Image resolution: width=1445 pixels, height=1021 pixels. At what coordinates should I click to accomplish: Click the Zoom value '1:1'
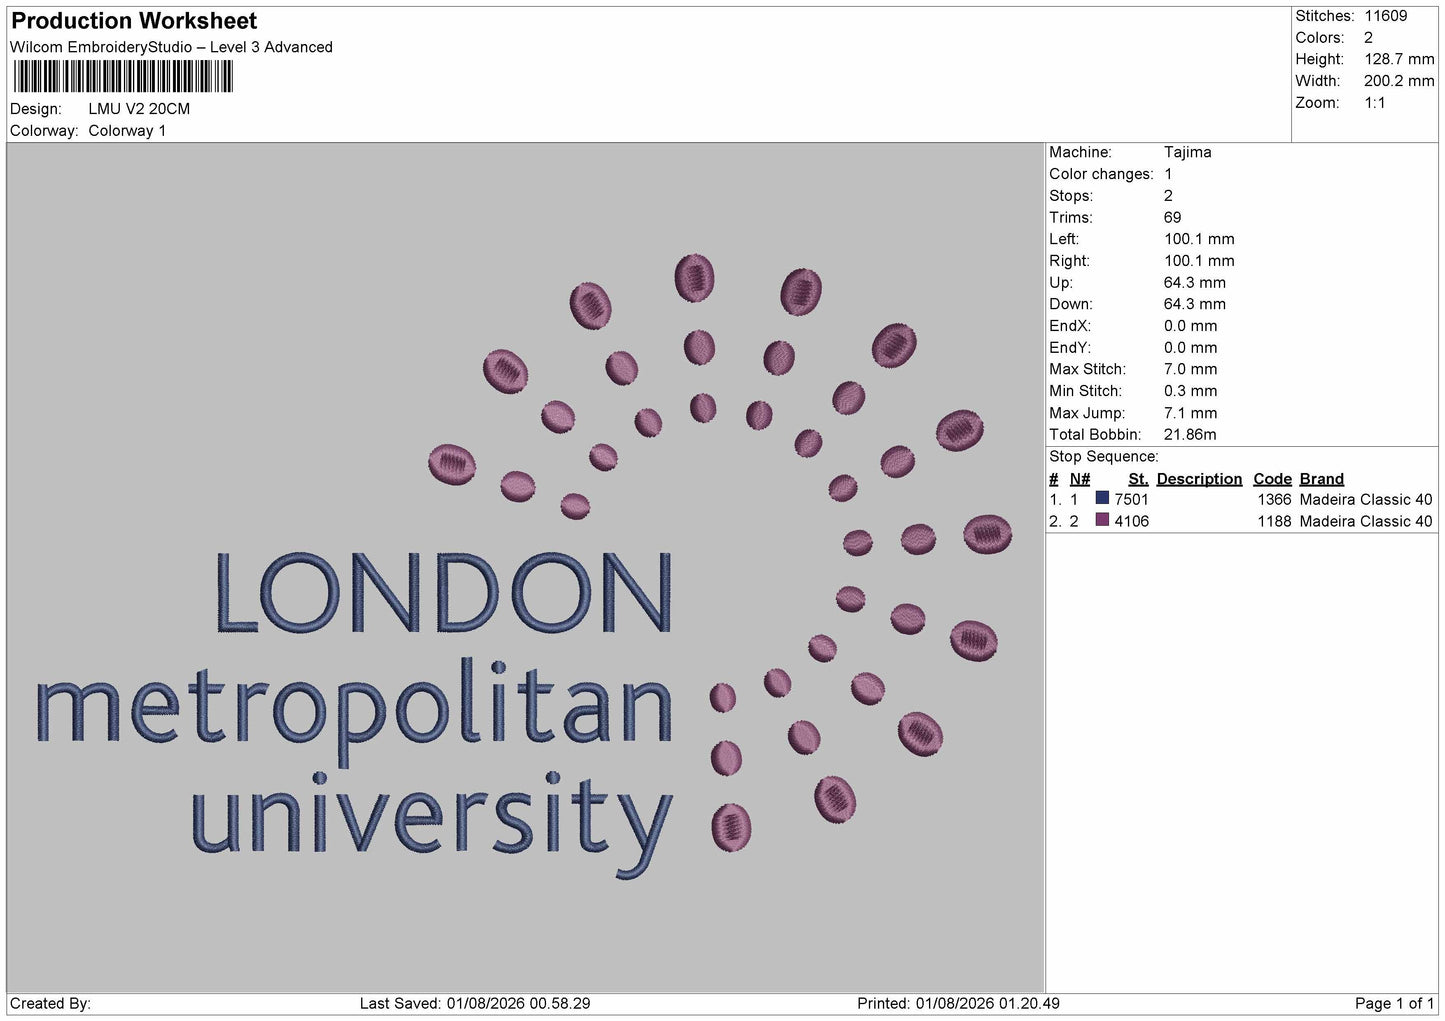click(1375, 103)
